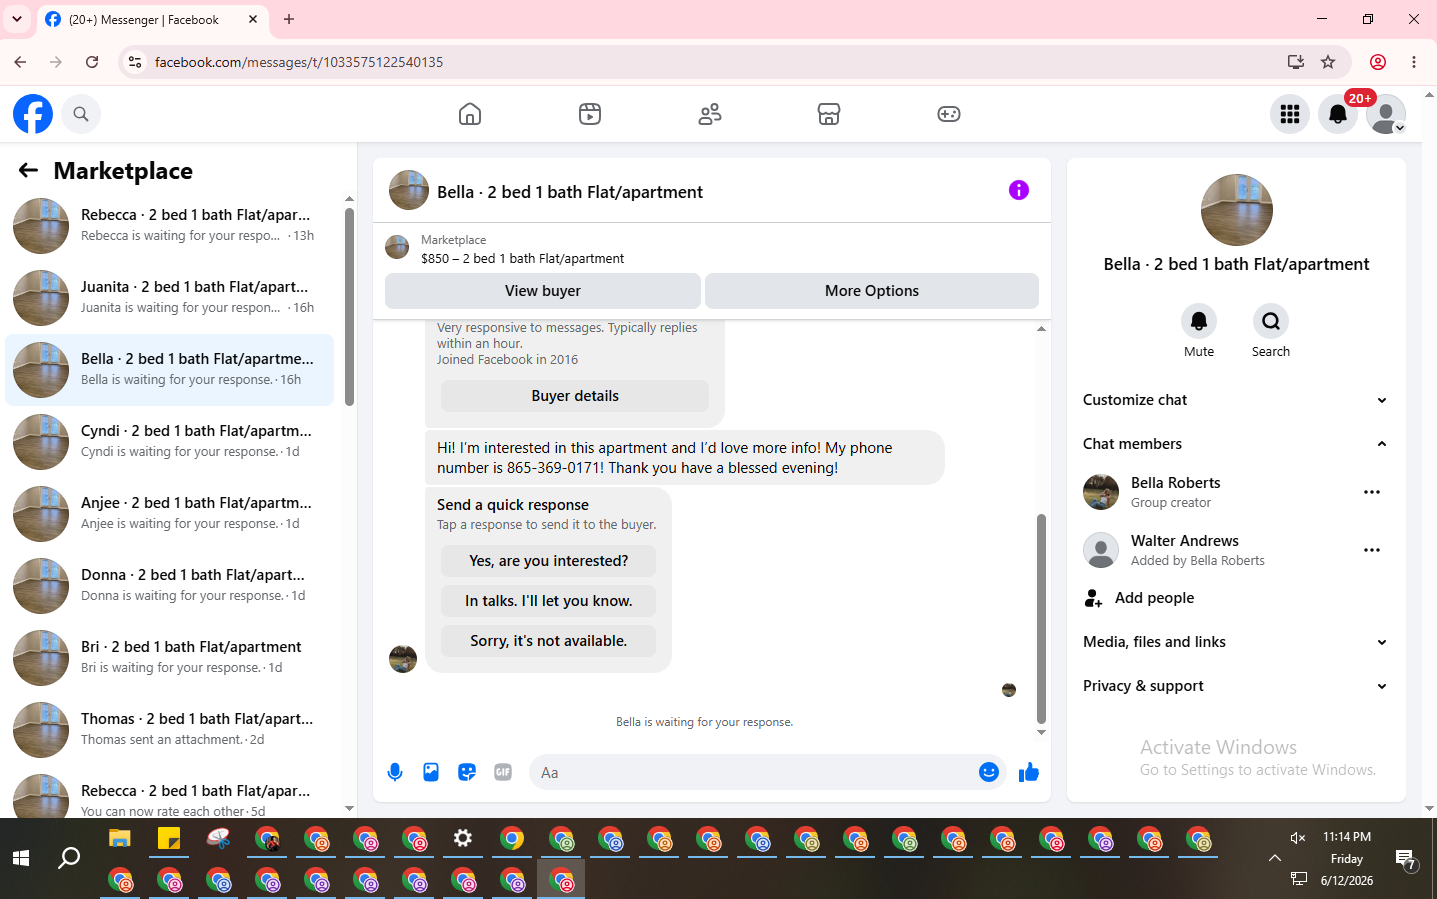The width and height of the screenshot is (1437, 899).
Task: Open the Gaming controller icon
Action: click(x=949, y=114)
